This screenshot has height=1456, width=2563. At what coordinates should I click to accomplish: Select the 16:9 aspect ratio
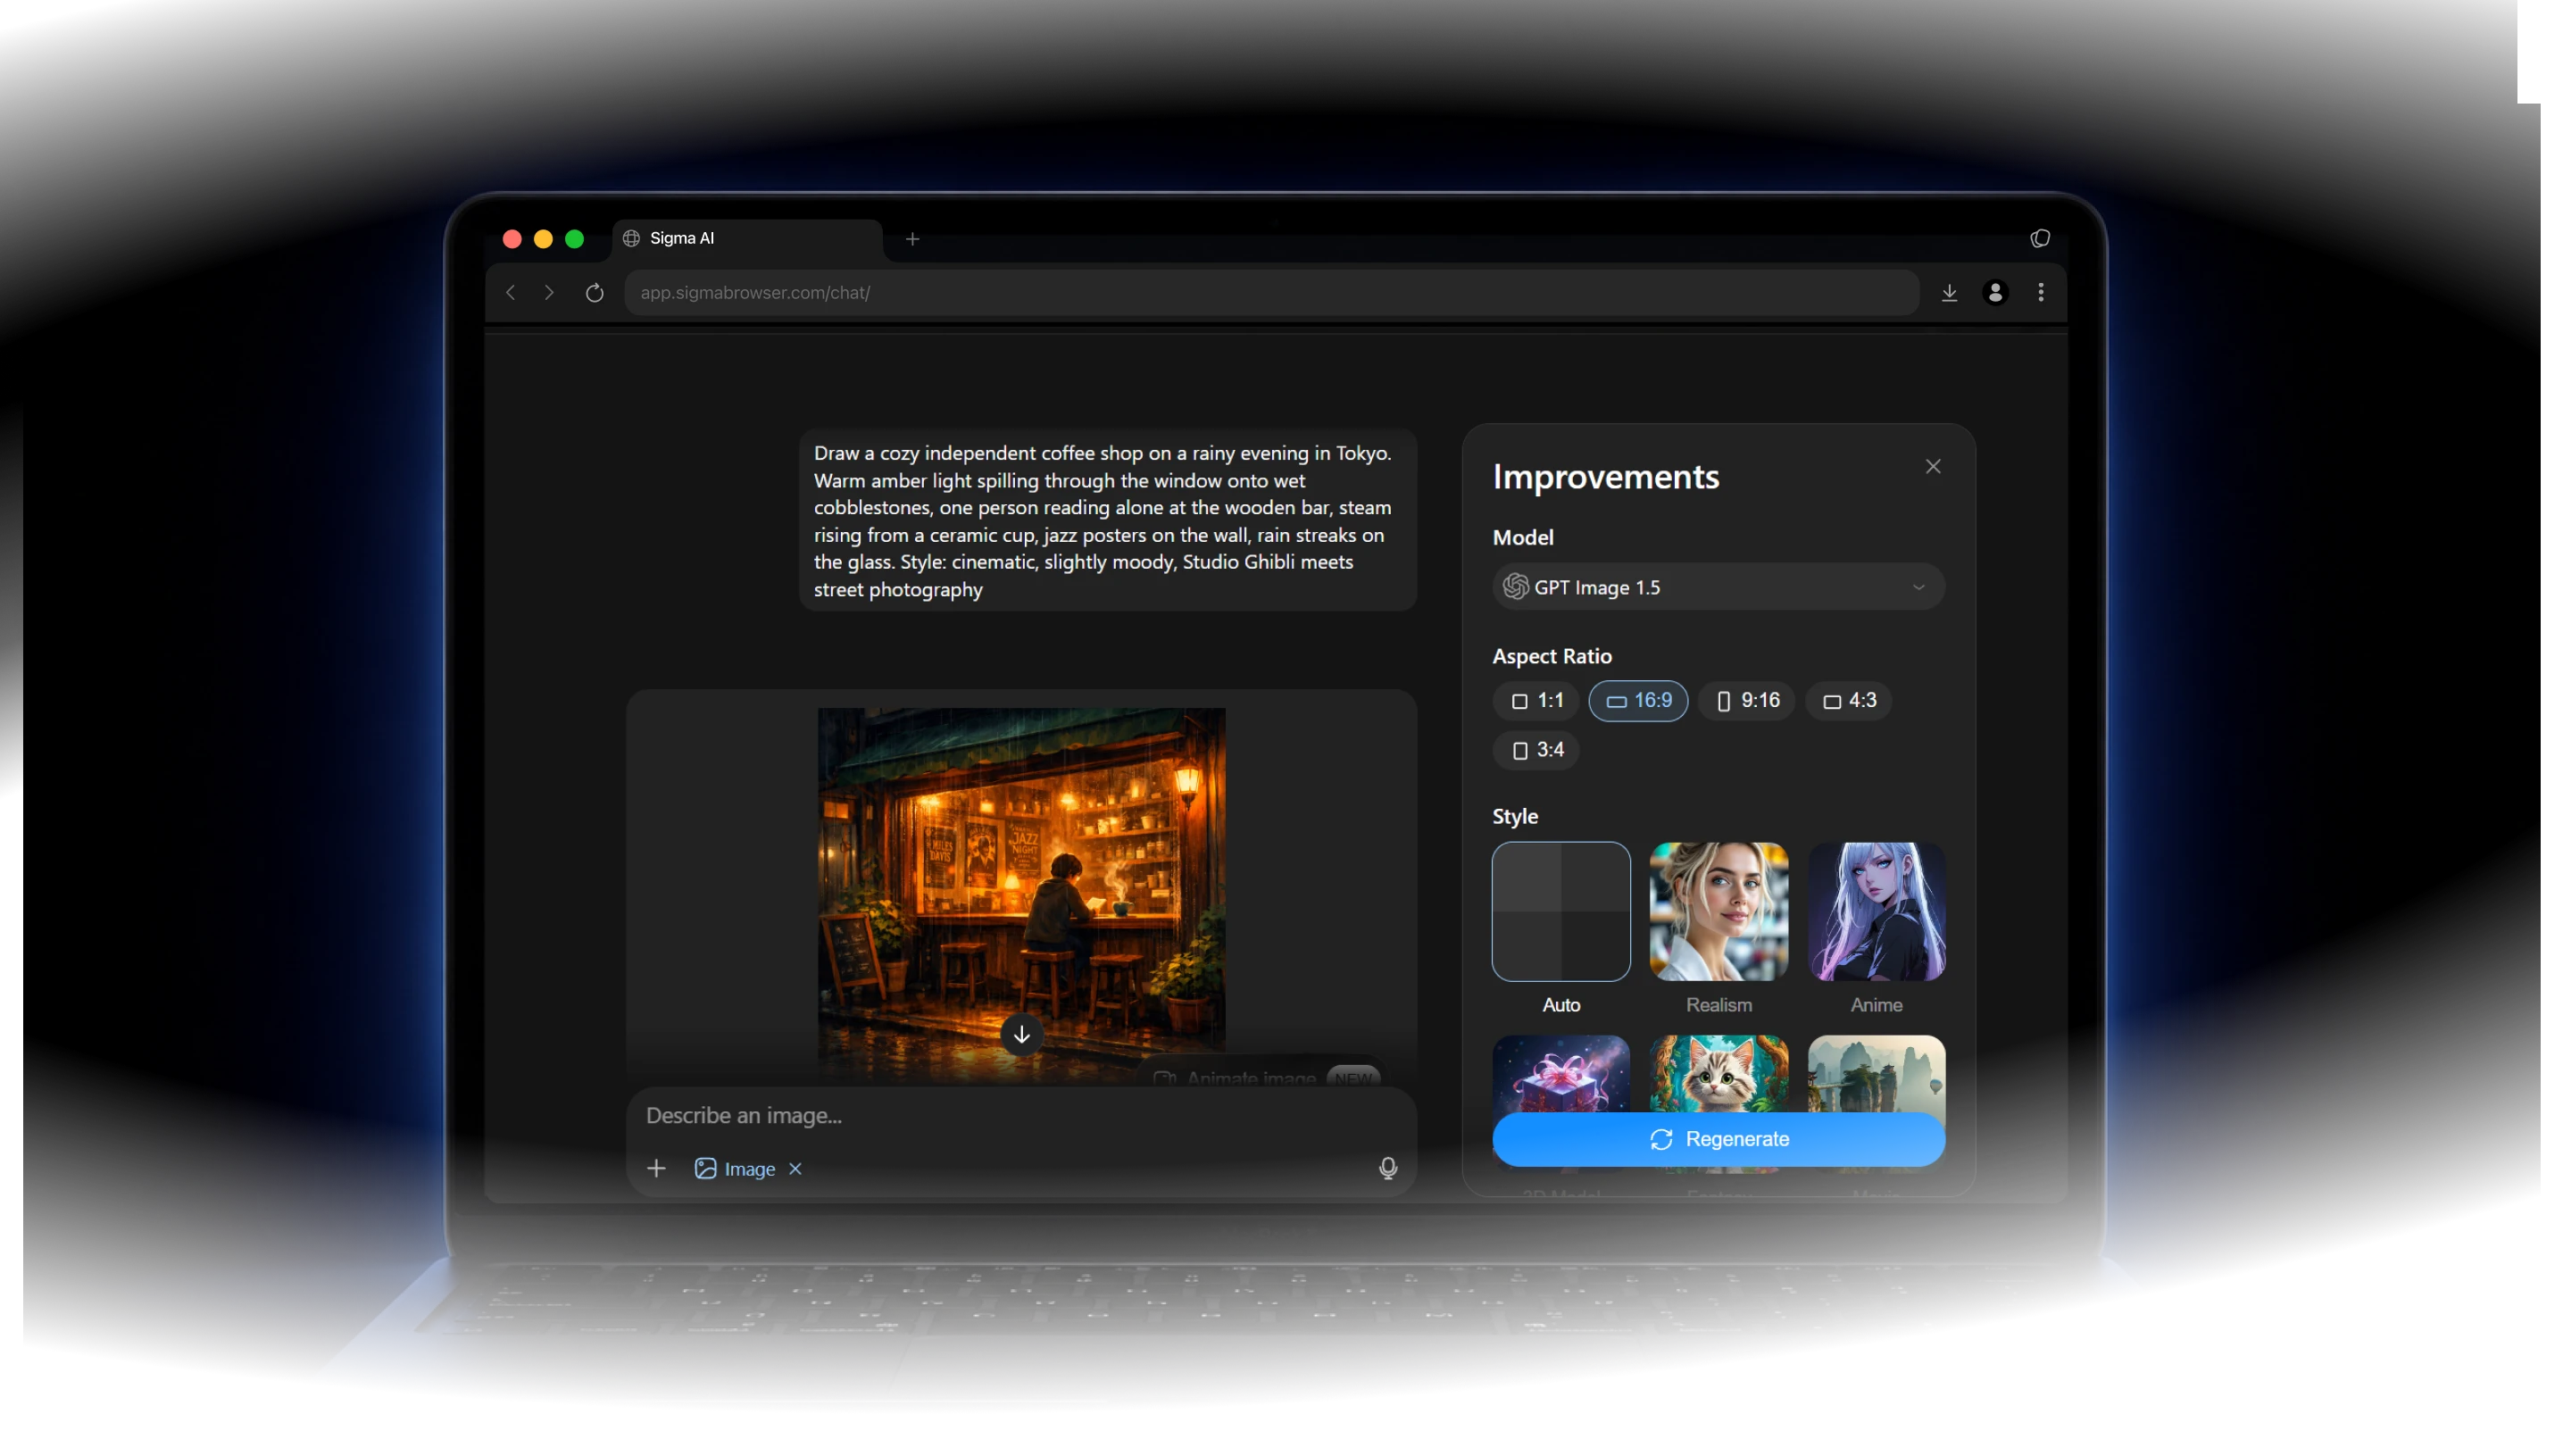click(1638, 700)
